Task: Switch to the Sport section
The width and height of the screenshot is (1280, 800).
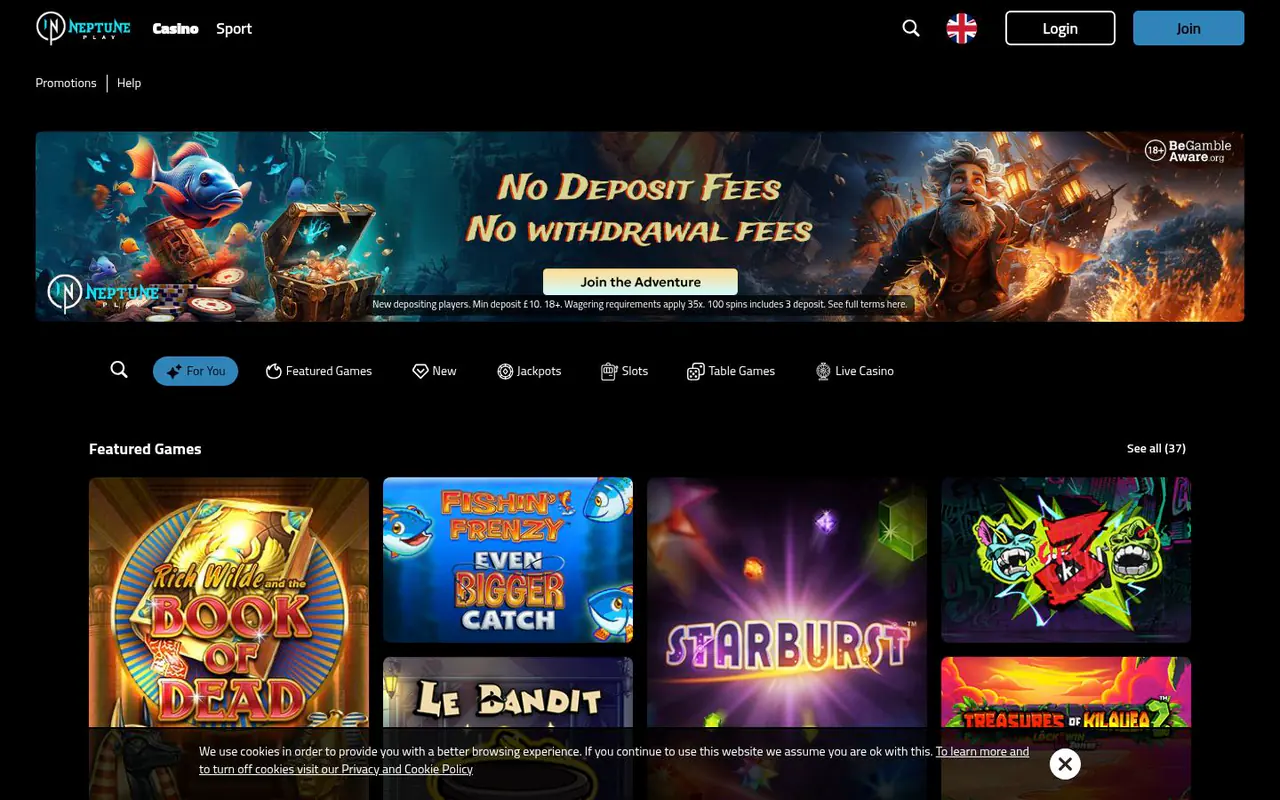Action: point(234,28)
